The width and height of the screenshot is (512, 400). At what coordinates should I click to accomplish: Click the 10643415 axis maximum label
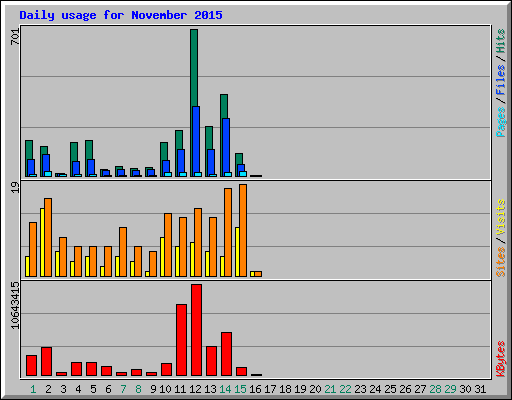[15, 305]
